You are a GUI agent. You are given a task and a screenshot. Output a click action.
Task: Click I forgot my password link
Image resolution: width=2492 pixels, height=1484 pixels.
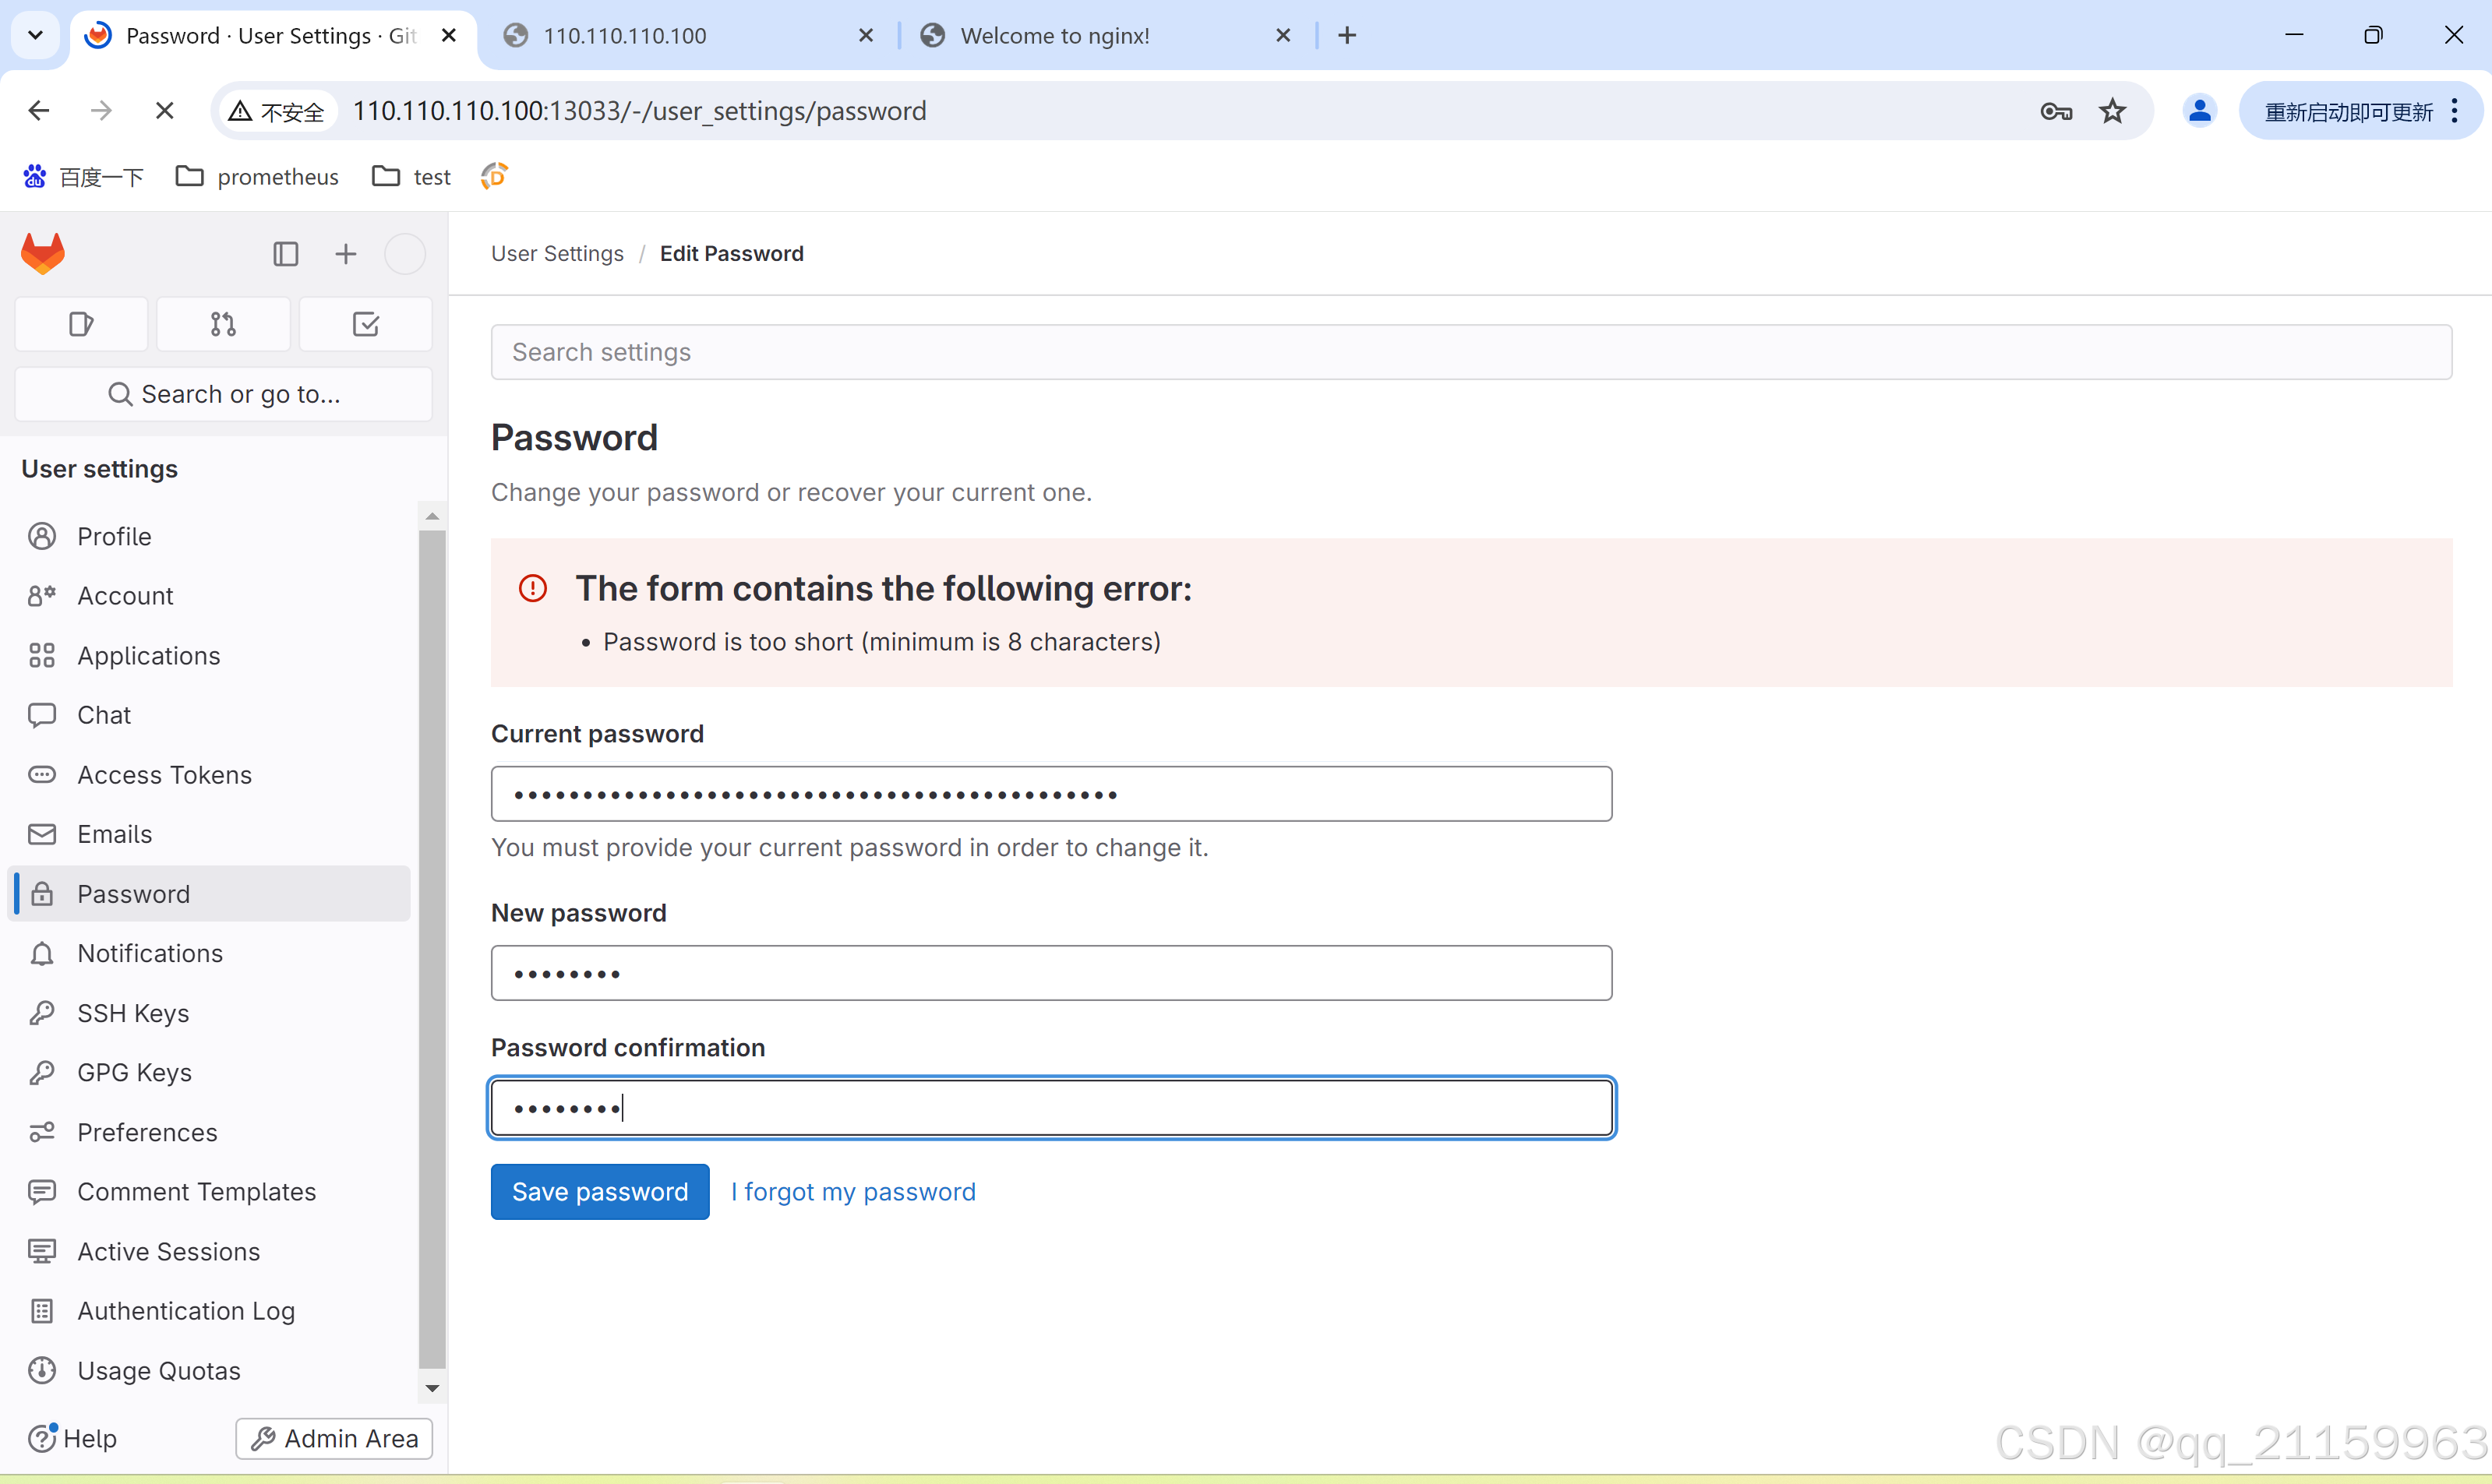[x=853, y=1192]
